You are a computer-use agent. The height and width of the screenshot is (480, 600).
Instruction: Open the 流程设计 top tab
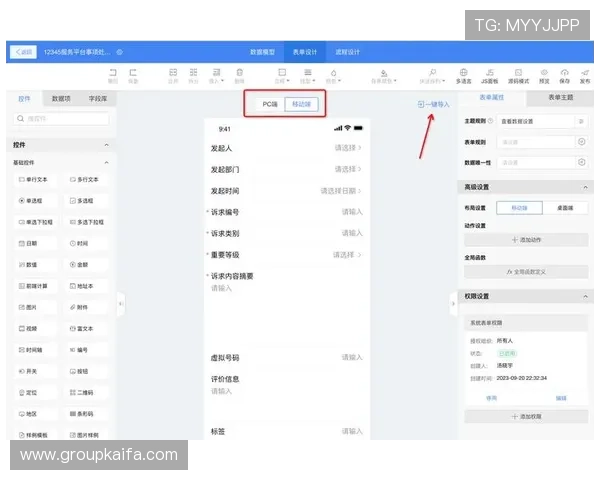click(x=347, y=52)
